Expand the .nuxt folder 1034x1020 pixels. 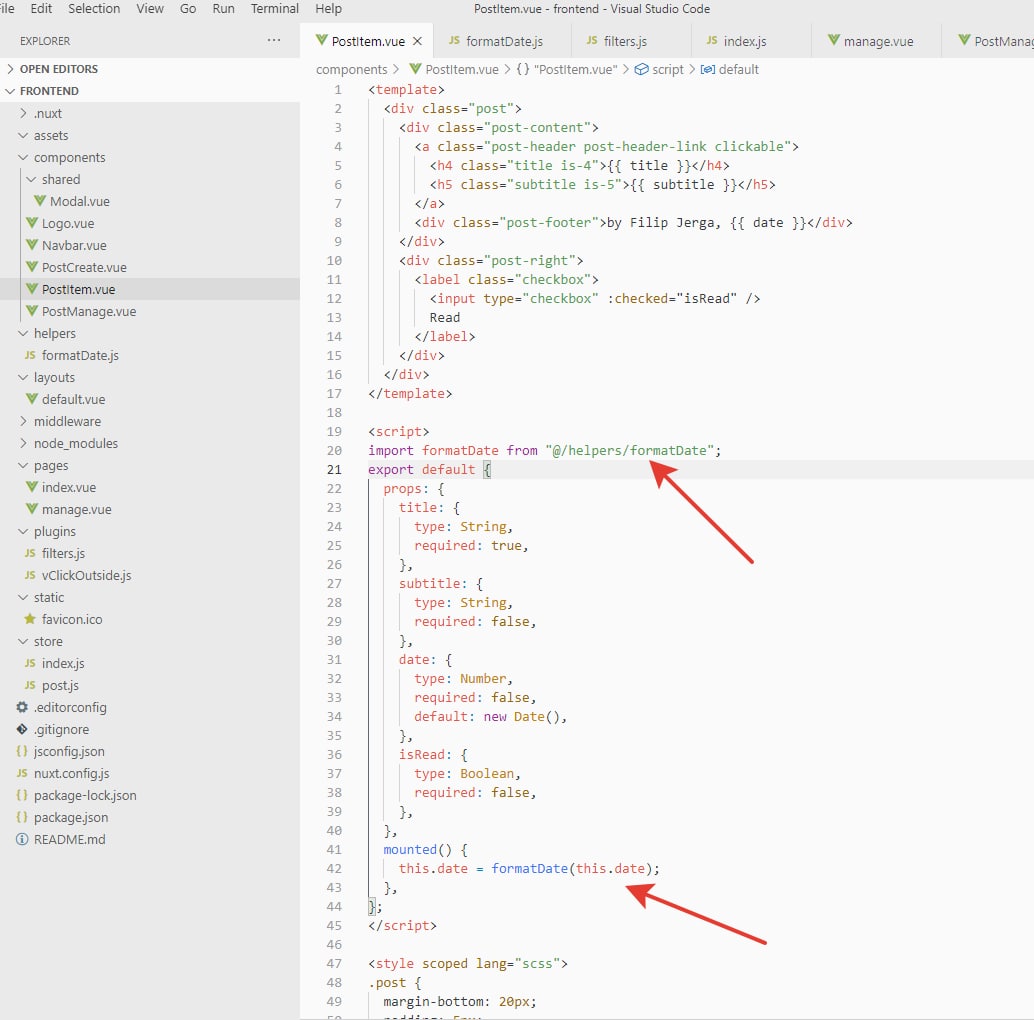23,113
